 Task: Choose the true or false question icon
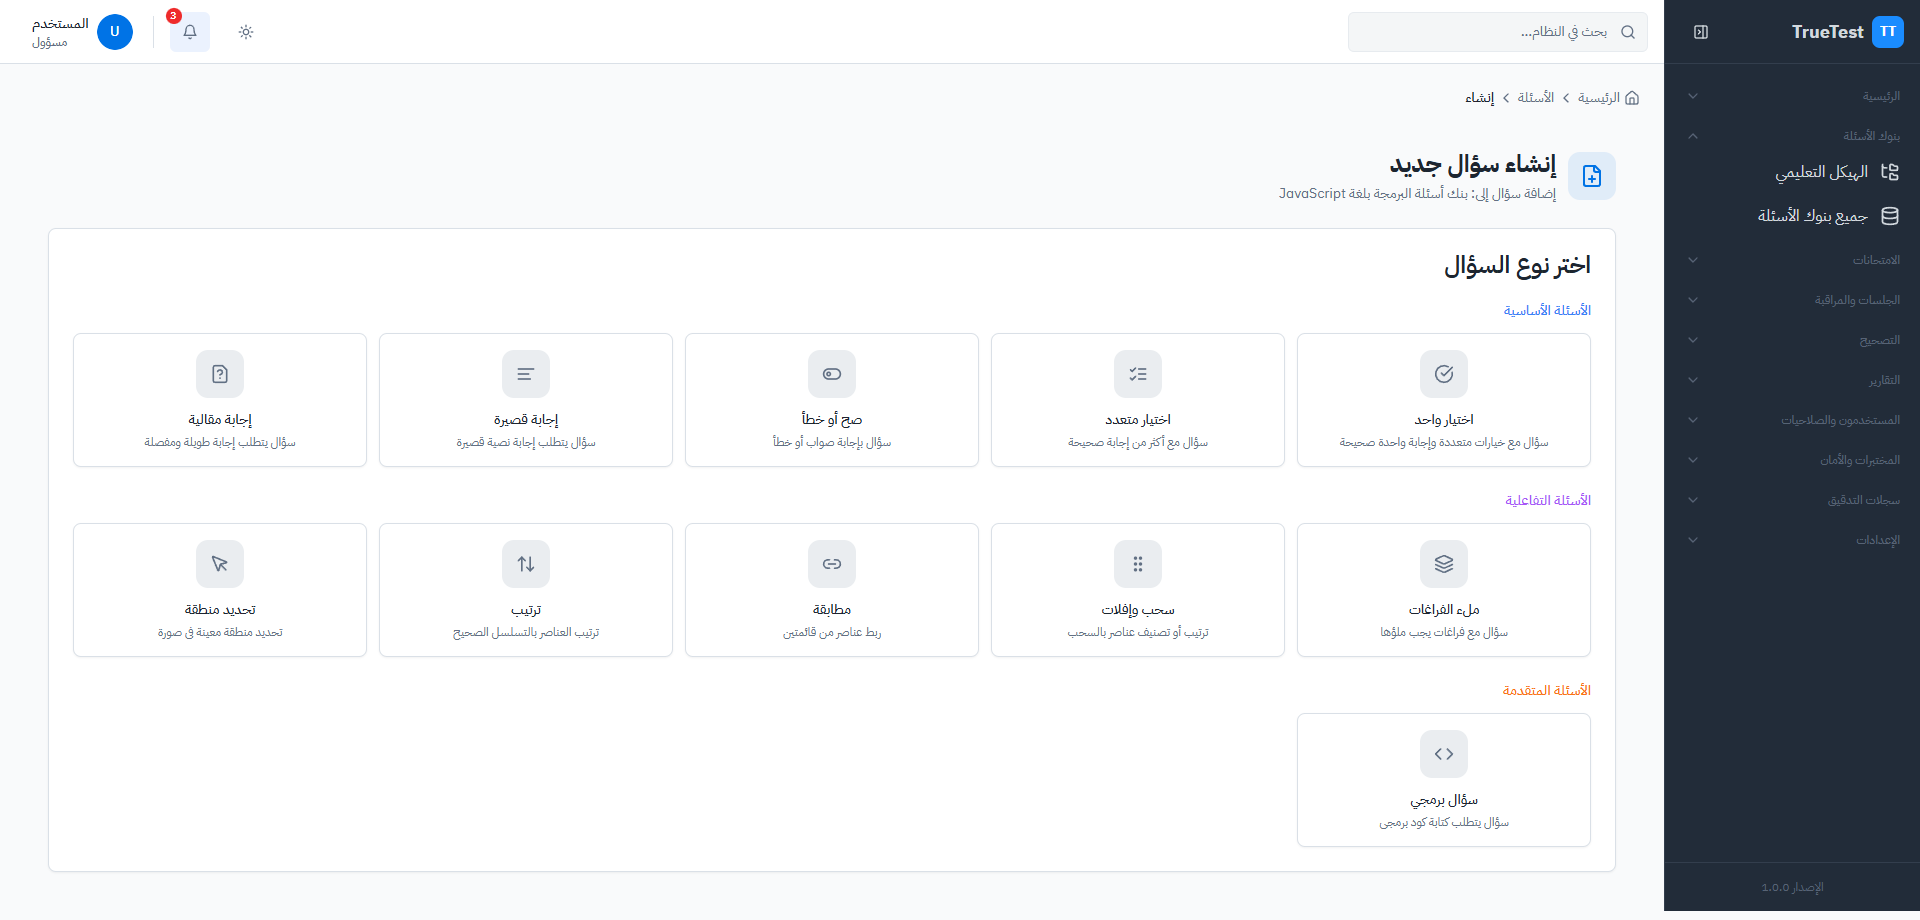click(831, 374)
